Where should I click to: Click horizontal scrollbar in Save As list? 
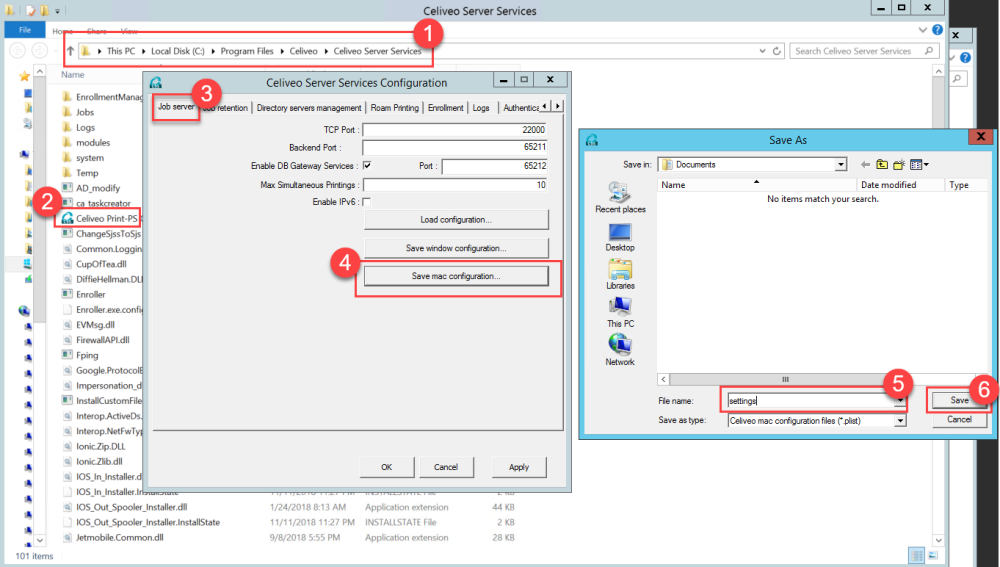pos(786,379)
